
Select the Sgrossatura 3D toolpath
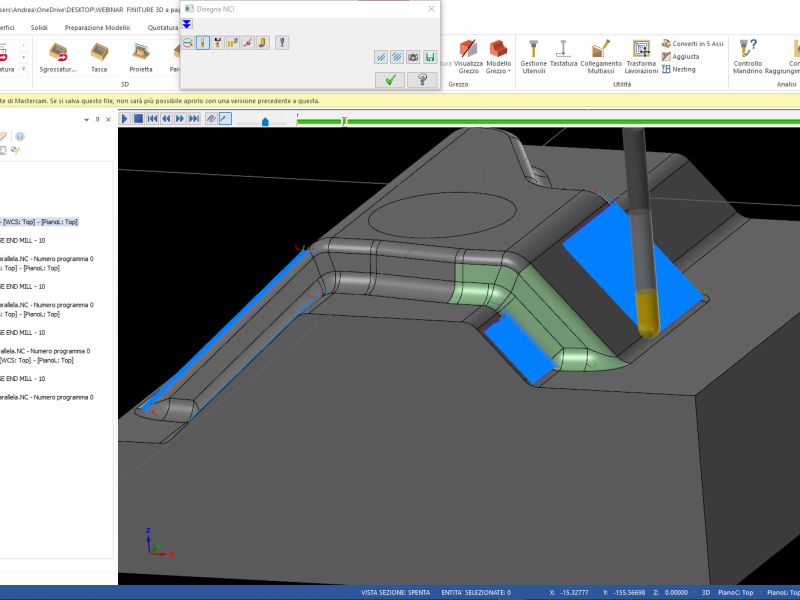58,58
